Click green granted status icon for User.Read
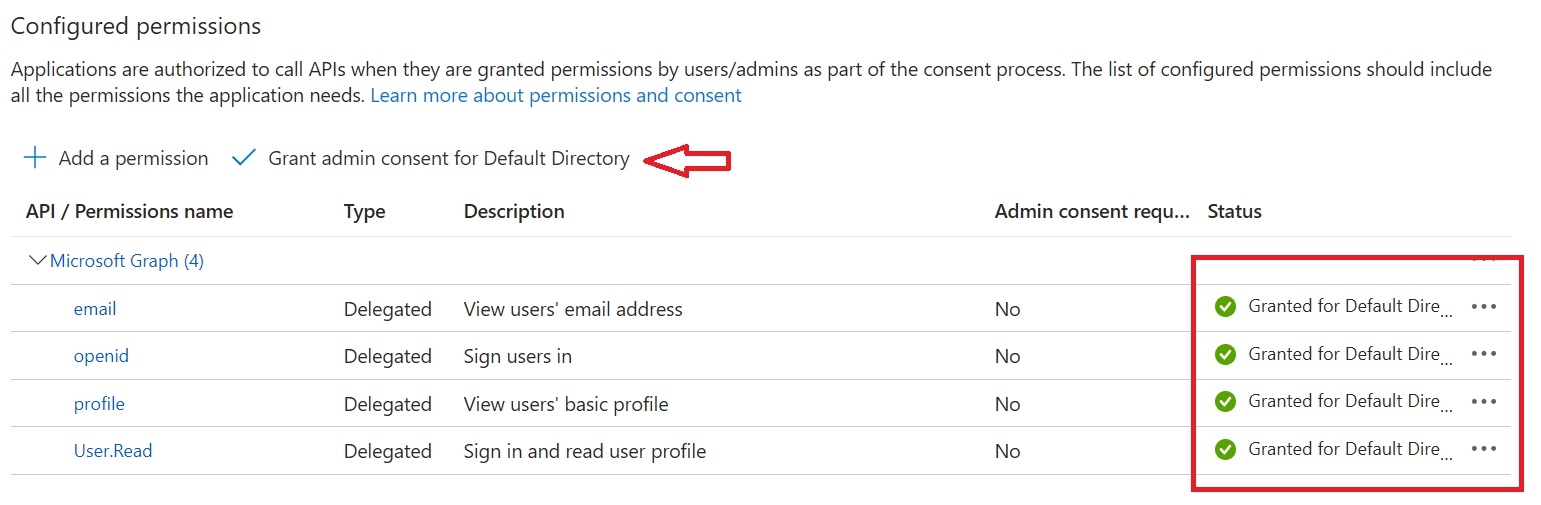Image resolution: width=1541 pixels, height=505 pixels. click(1225, 449)
